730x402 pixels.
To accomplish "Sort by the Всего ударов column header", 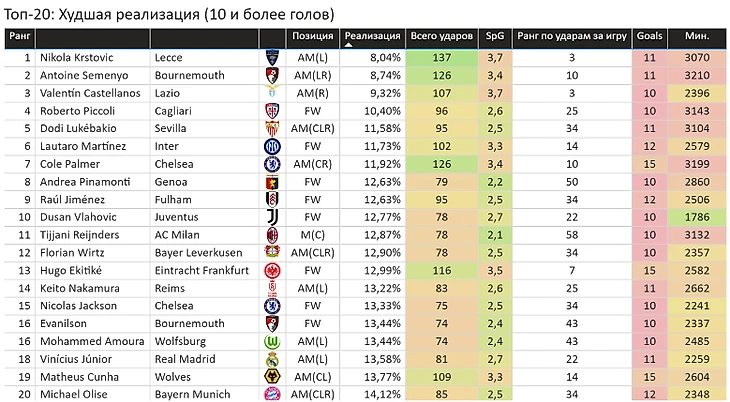I will tap(441, 36).
